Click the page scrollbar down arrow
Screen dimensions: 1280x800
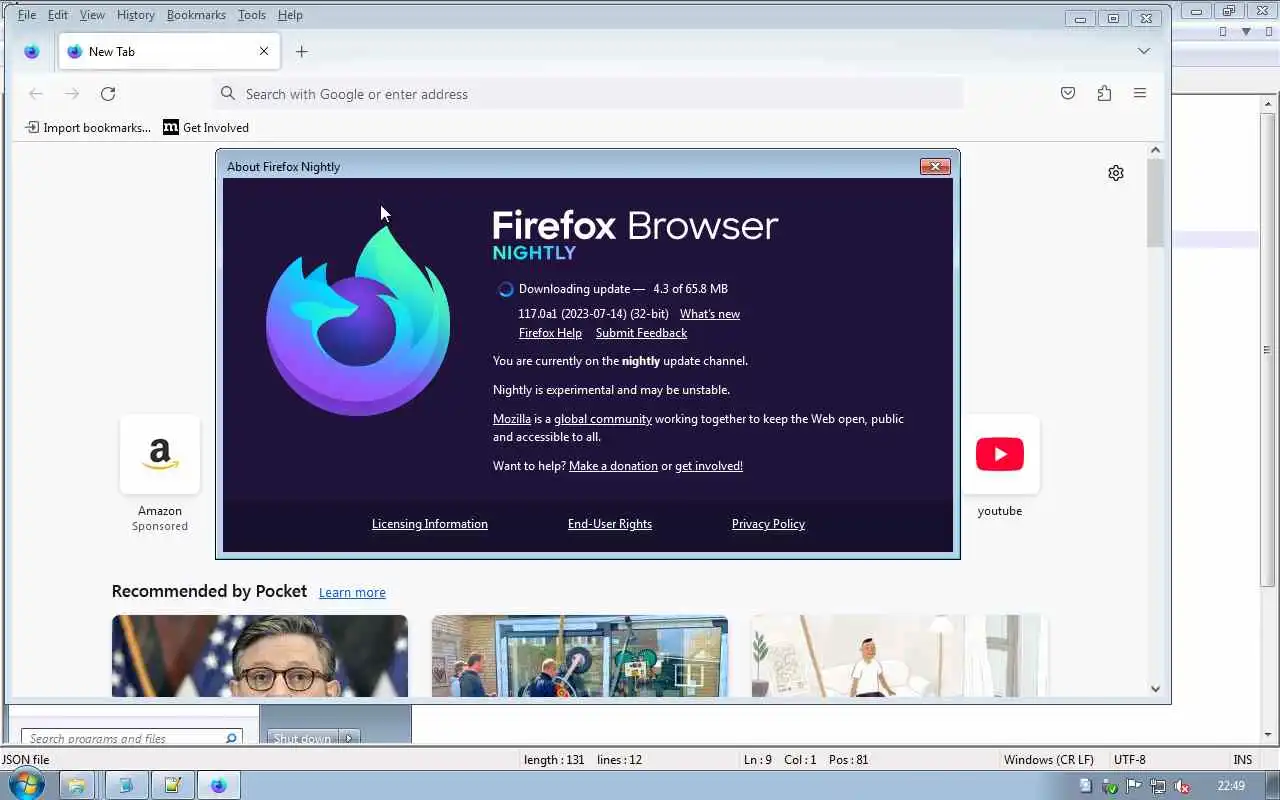click(x=1156, y=689)
